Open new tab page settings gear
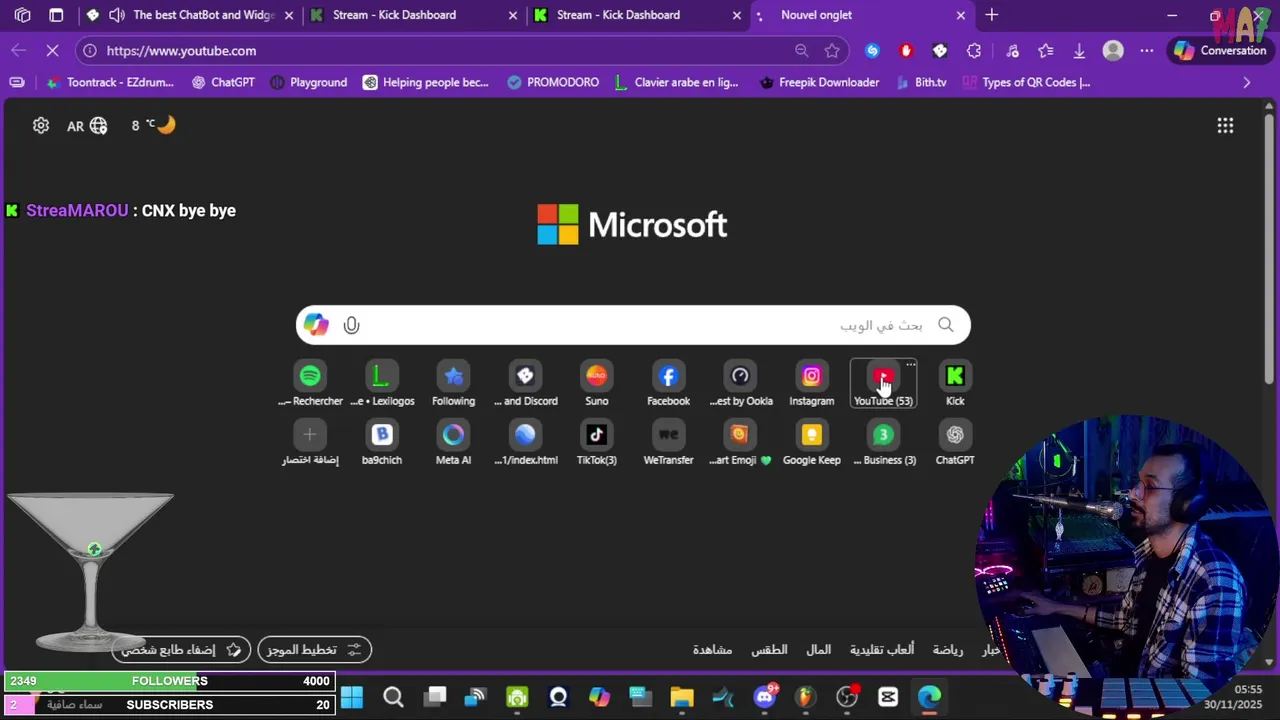Viewport: 1280px width, 720px height. coord(41,125)
